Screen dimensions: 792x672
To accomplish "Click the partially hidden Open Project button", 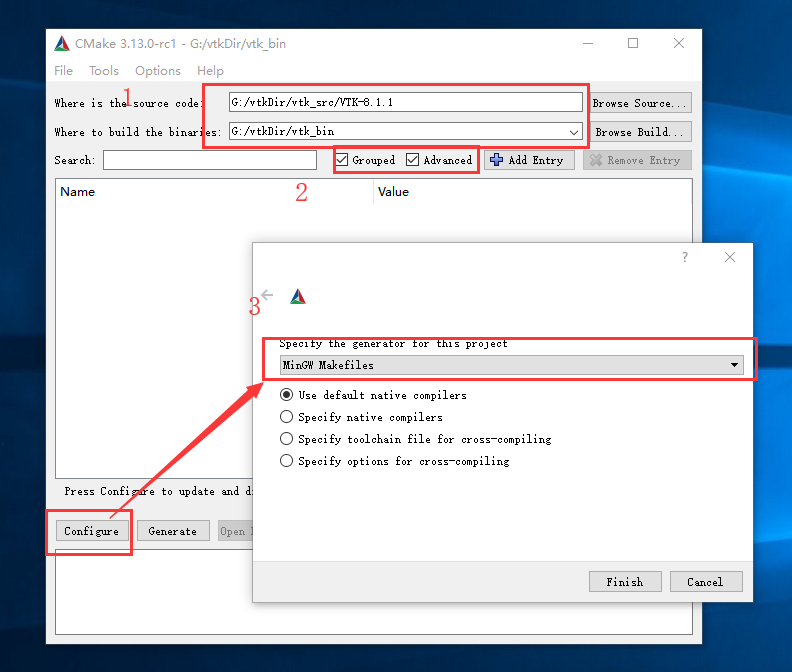I will tap(235, 531).
